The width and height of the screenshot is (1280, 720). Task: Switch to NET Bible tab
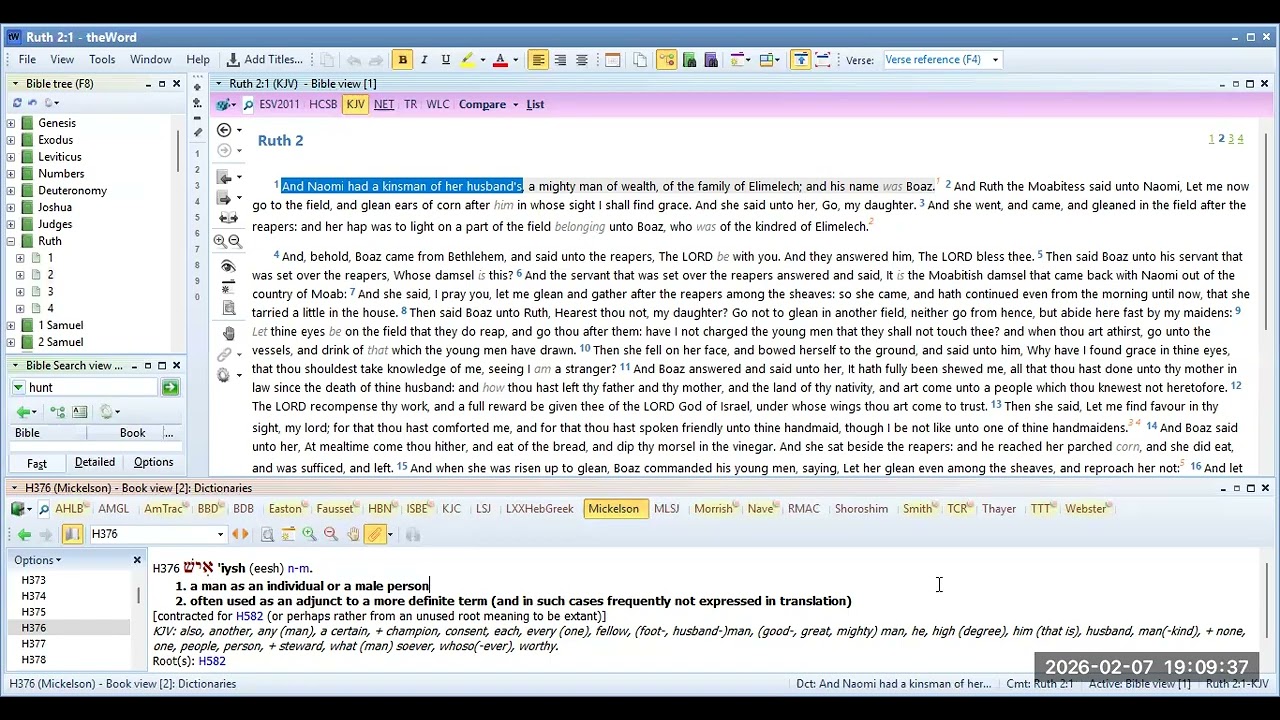coord(384,105)
